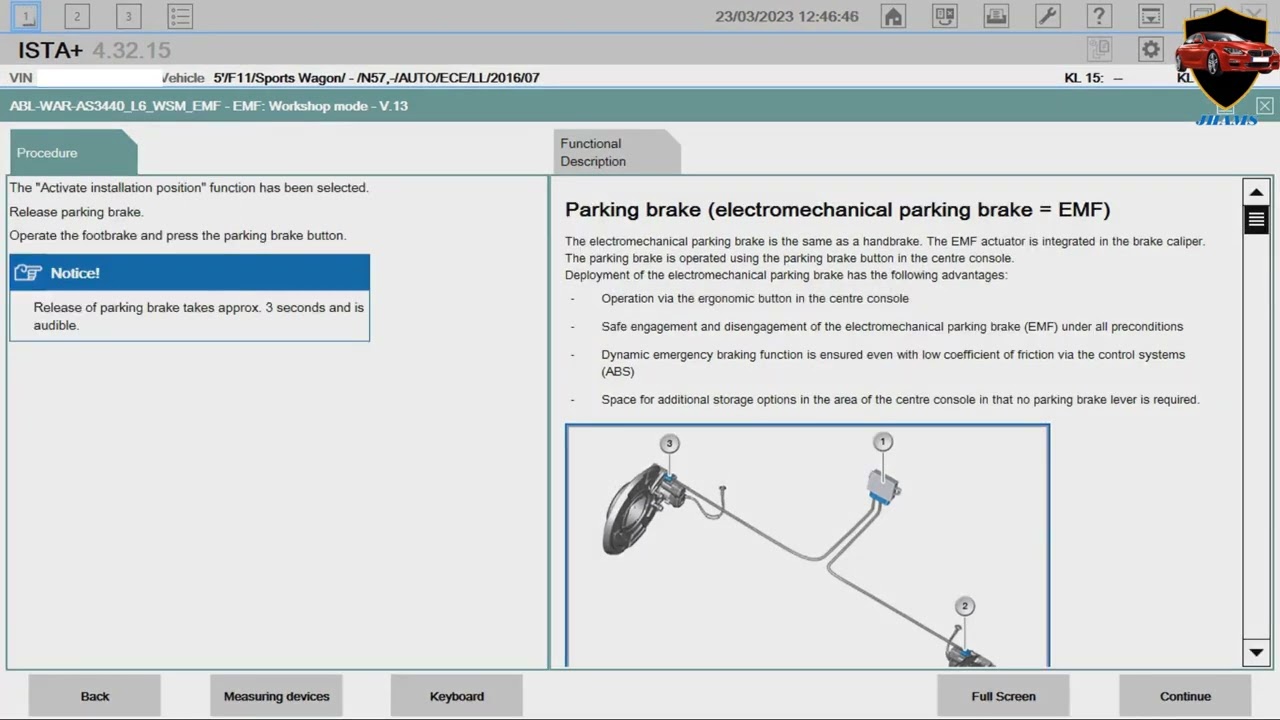Open the wrench administration icon
Image resolution: width=1280 pixels, height=720 pixels.
(1047, 16)
